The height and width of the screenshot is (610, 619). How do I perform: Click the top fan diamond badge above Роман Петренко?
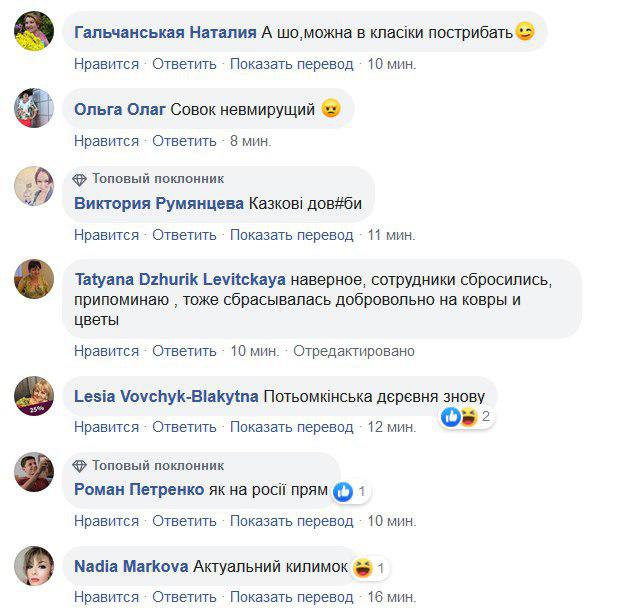(x=80, y=466)
